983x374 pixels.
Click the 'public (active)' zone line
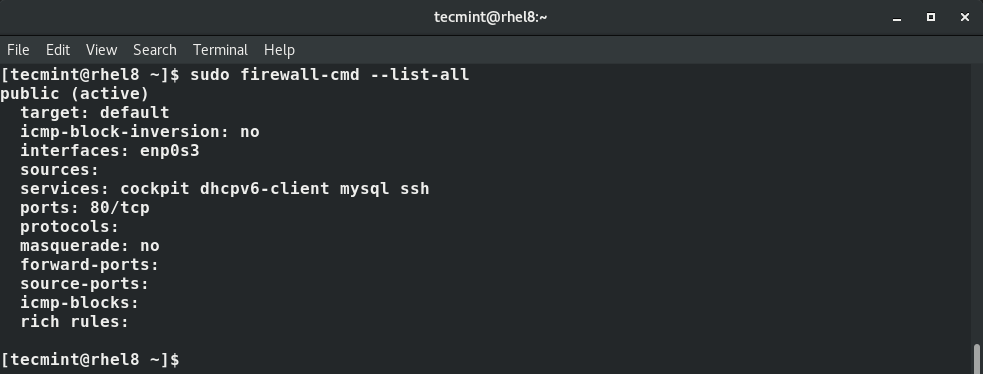point(75,94)
